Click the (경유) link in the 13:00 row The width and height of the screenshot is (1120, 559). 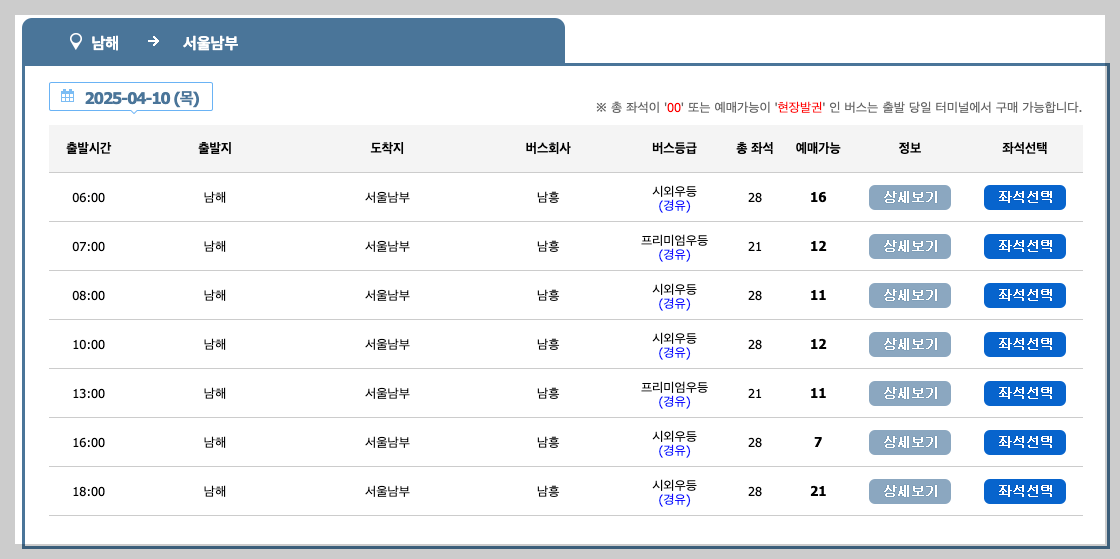(x=674, y=401)
